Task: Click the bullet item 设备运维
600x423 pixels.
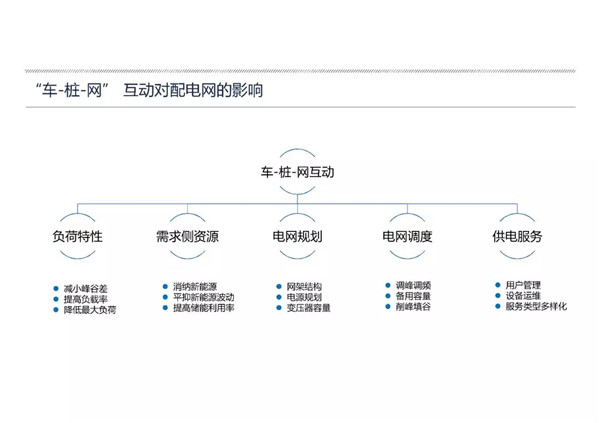Action: click(523, 296)
